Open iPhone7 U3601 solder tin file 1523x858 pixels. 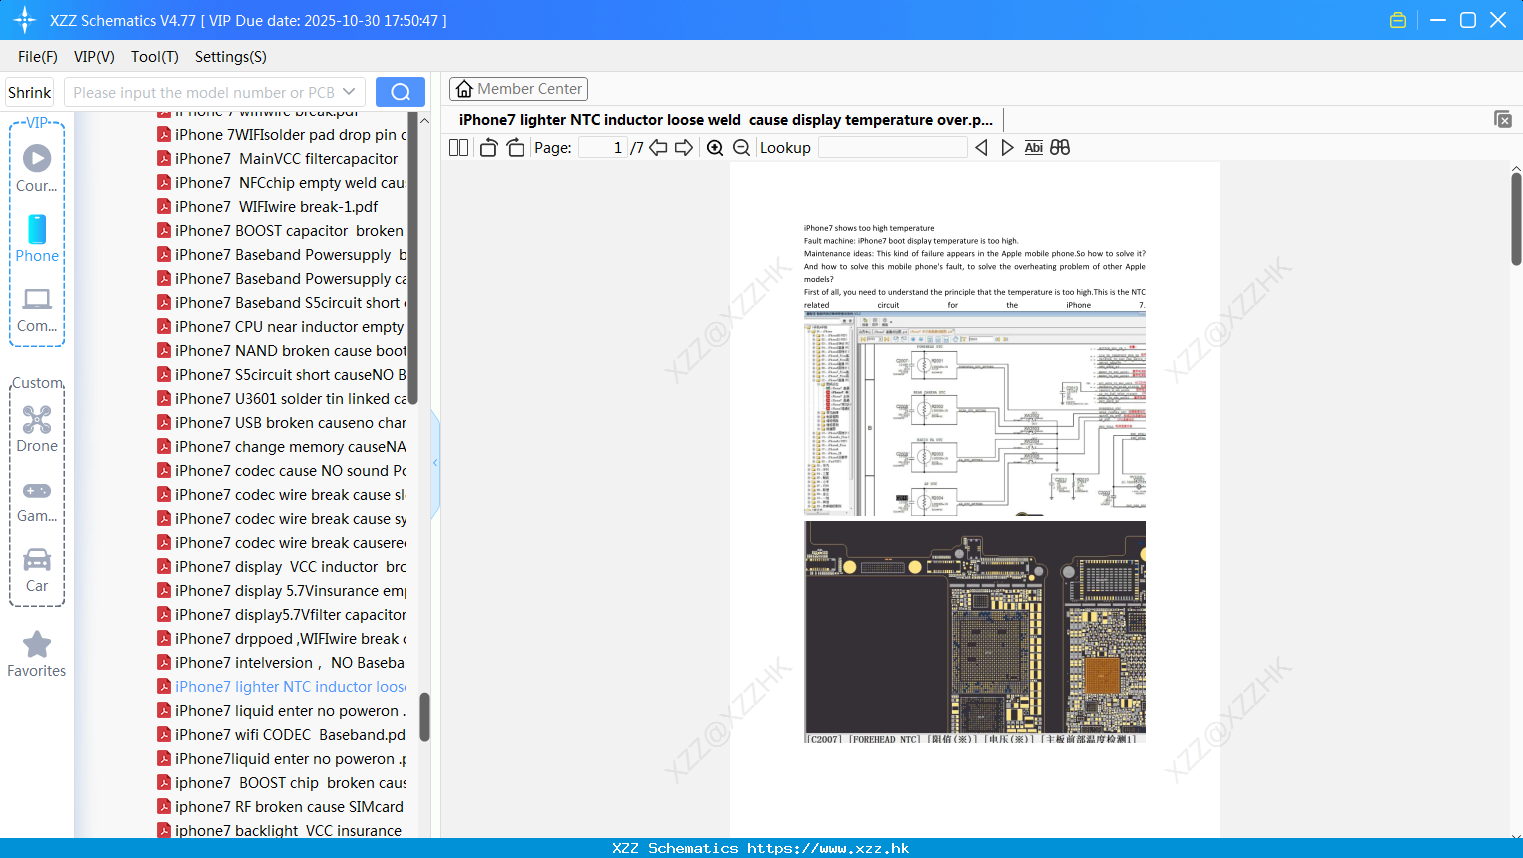pyautogui.click(x=281, y=399)
